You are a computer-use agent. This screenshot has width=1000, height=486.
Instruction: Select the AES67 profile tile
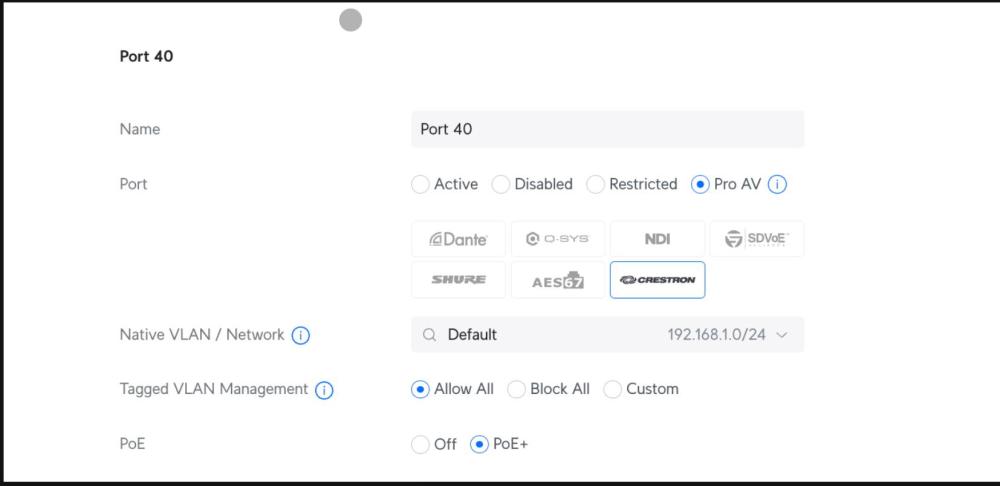coord(558,280)
